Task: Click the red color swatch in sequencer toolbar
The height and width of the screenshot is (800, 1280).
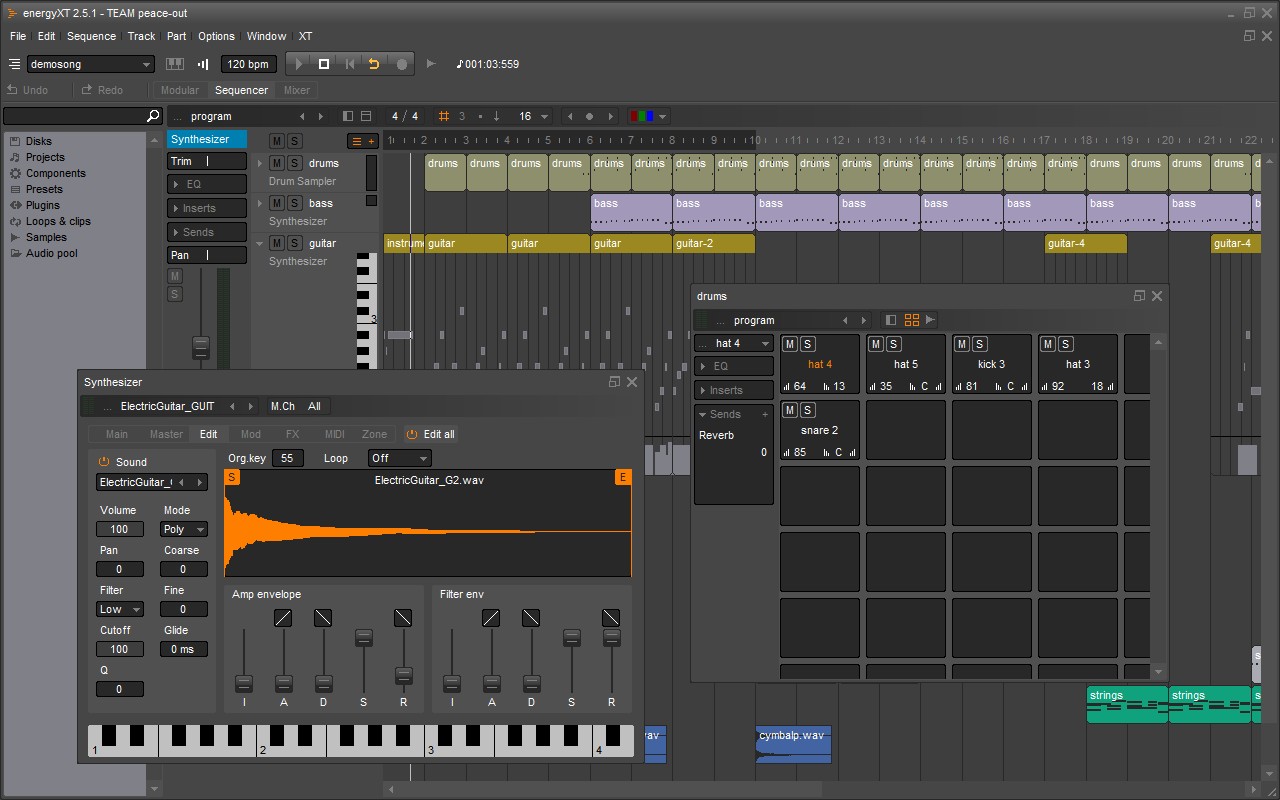Action: [x=634, y=116]
